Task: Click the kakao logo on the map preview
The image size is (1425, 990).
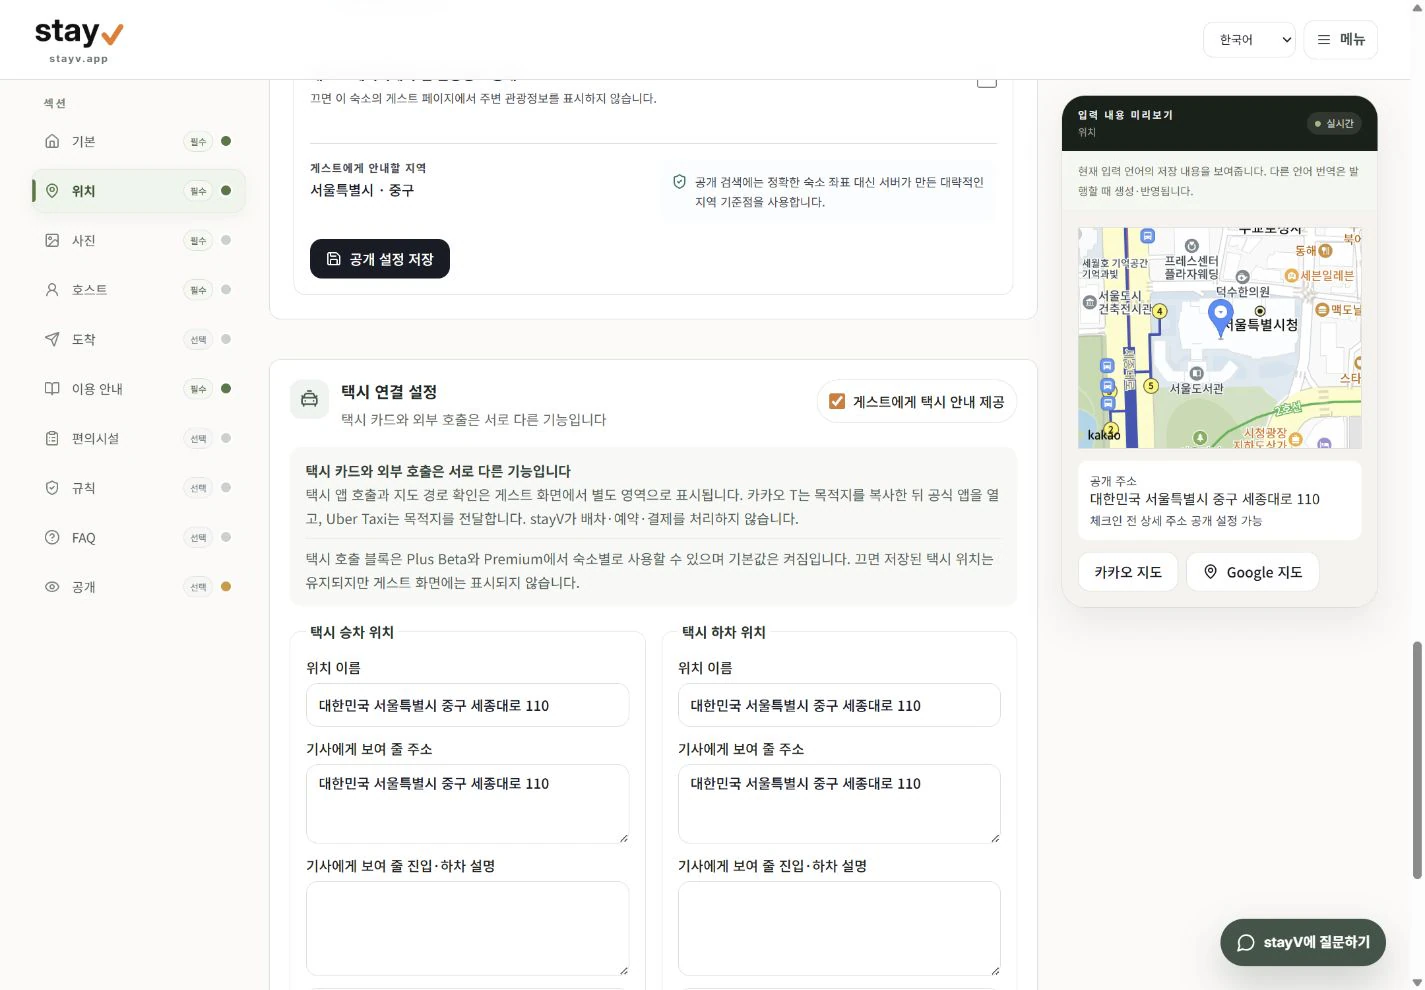Action: pos(1104,435)
